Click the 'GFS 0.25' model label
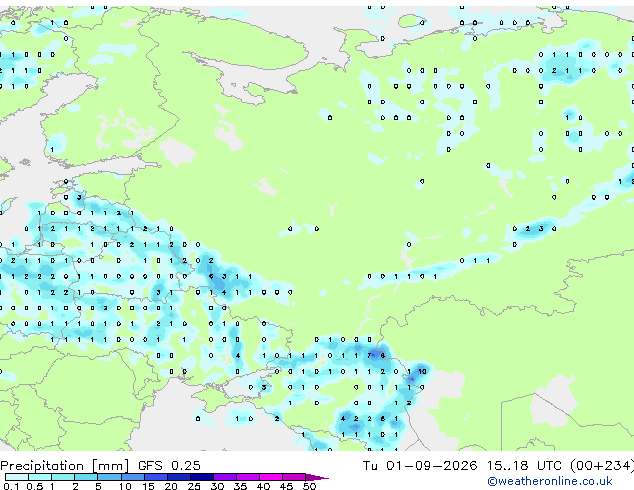Screen dimensions: 634x490 pos(169,466)
